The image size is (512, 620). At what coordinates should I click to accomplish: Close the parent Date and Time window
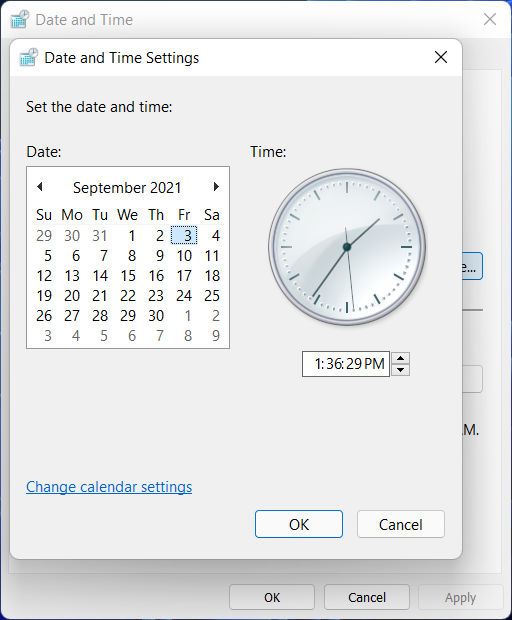tap(490, 19)
